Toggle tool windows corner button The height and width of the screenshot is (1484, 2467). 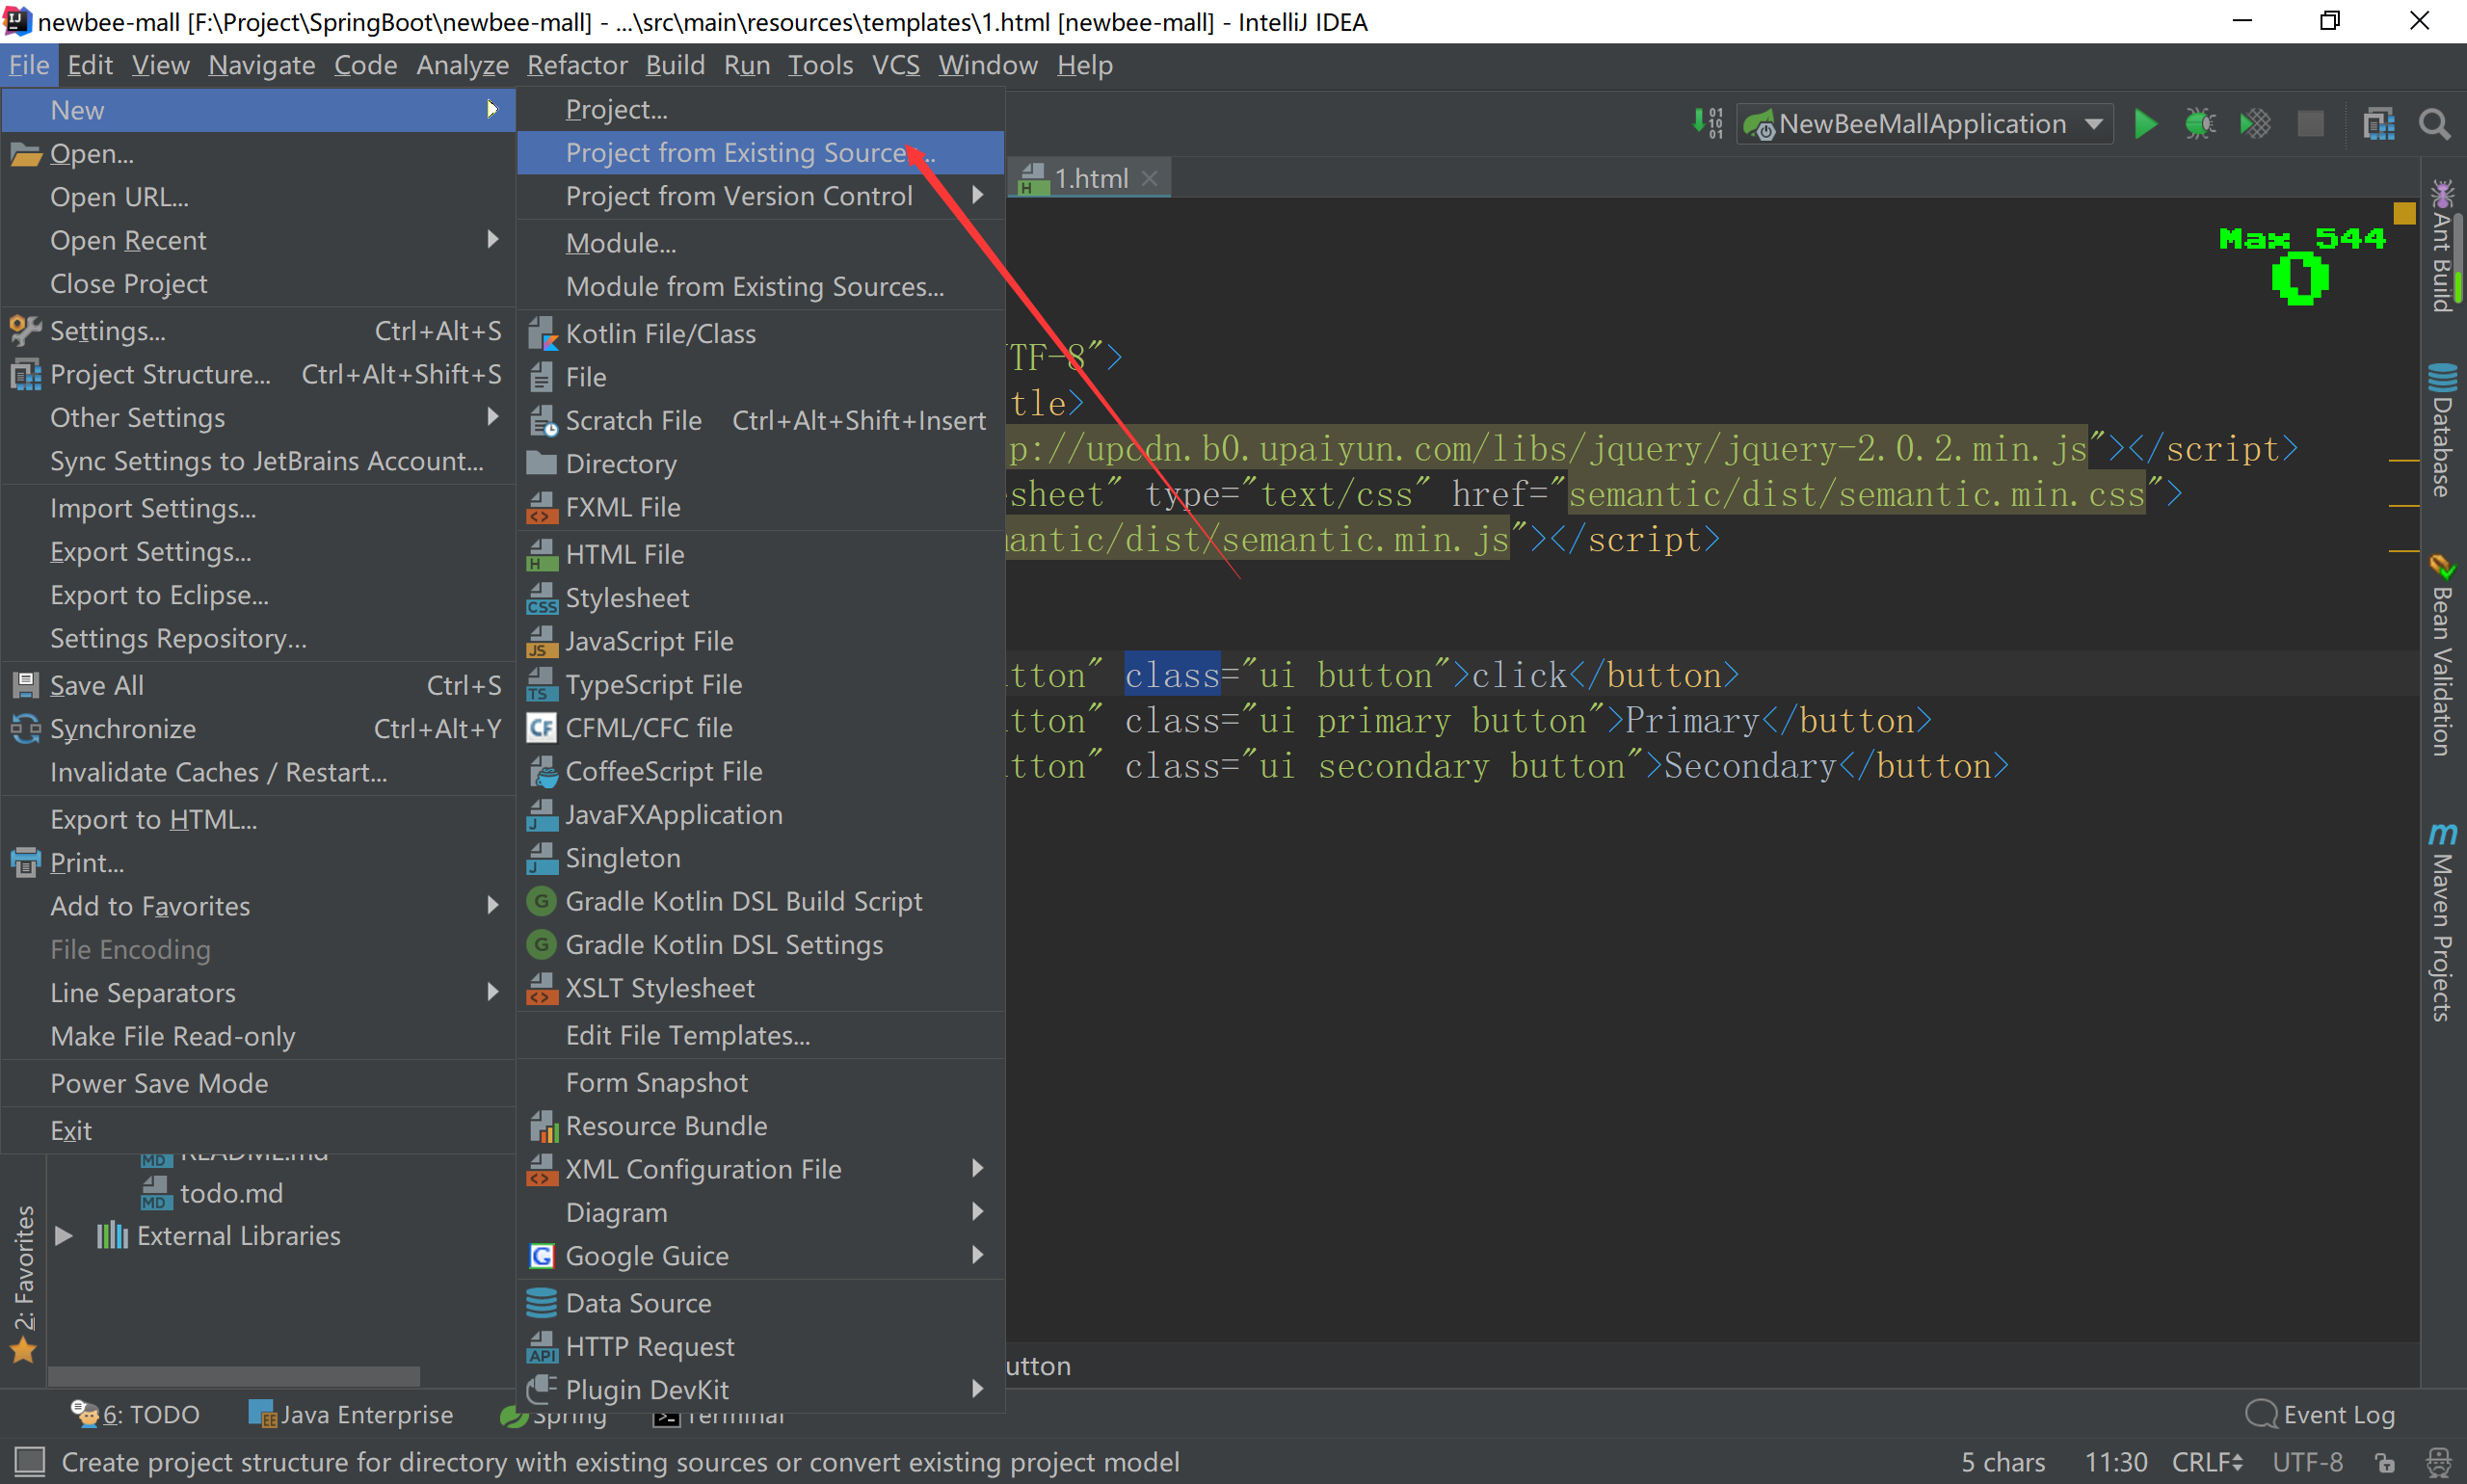click(29, 1462)
